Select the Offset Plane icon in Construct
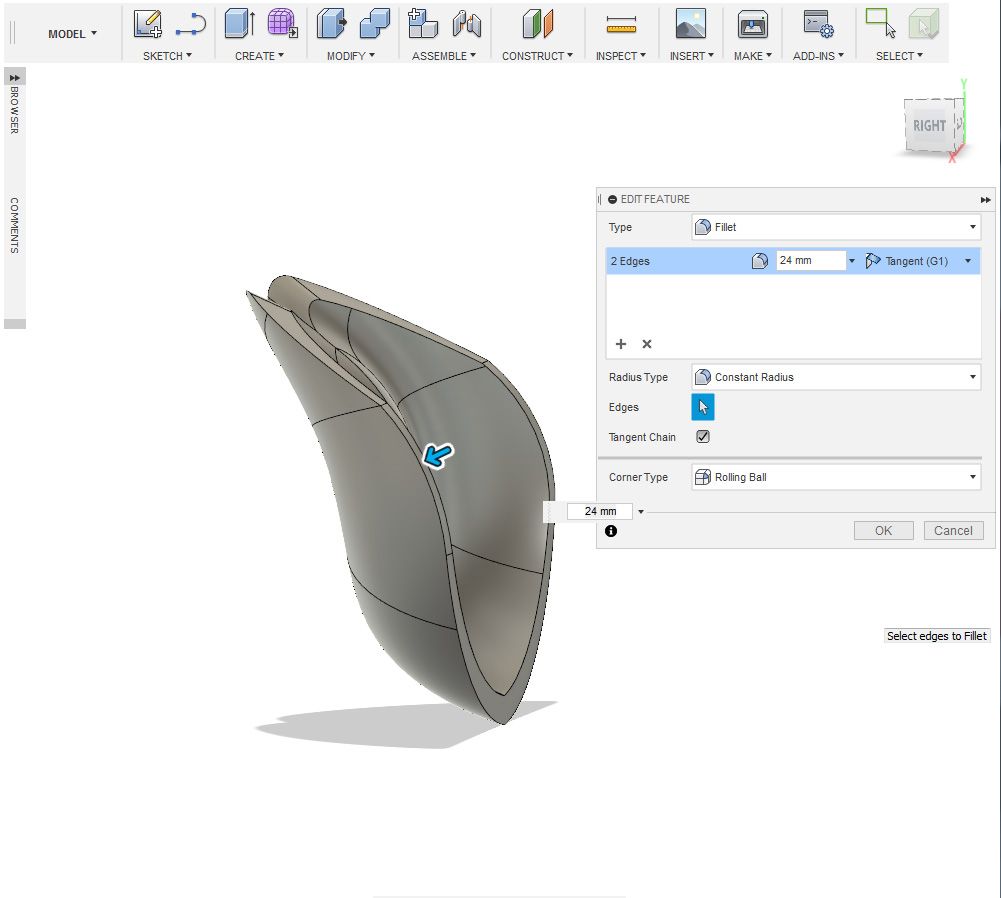1001x898 pixels. click(x=537, y=24)
